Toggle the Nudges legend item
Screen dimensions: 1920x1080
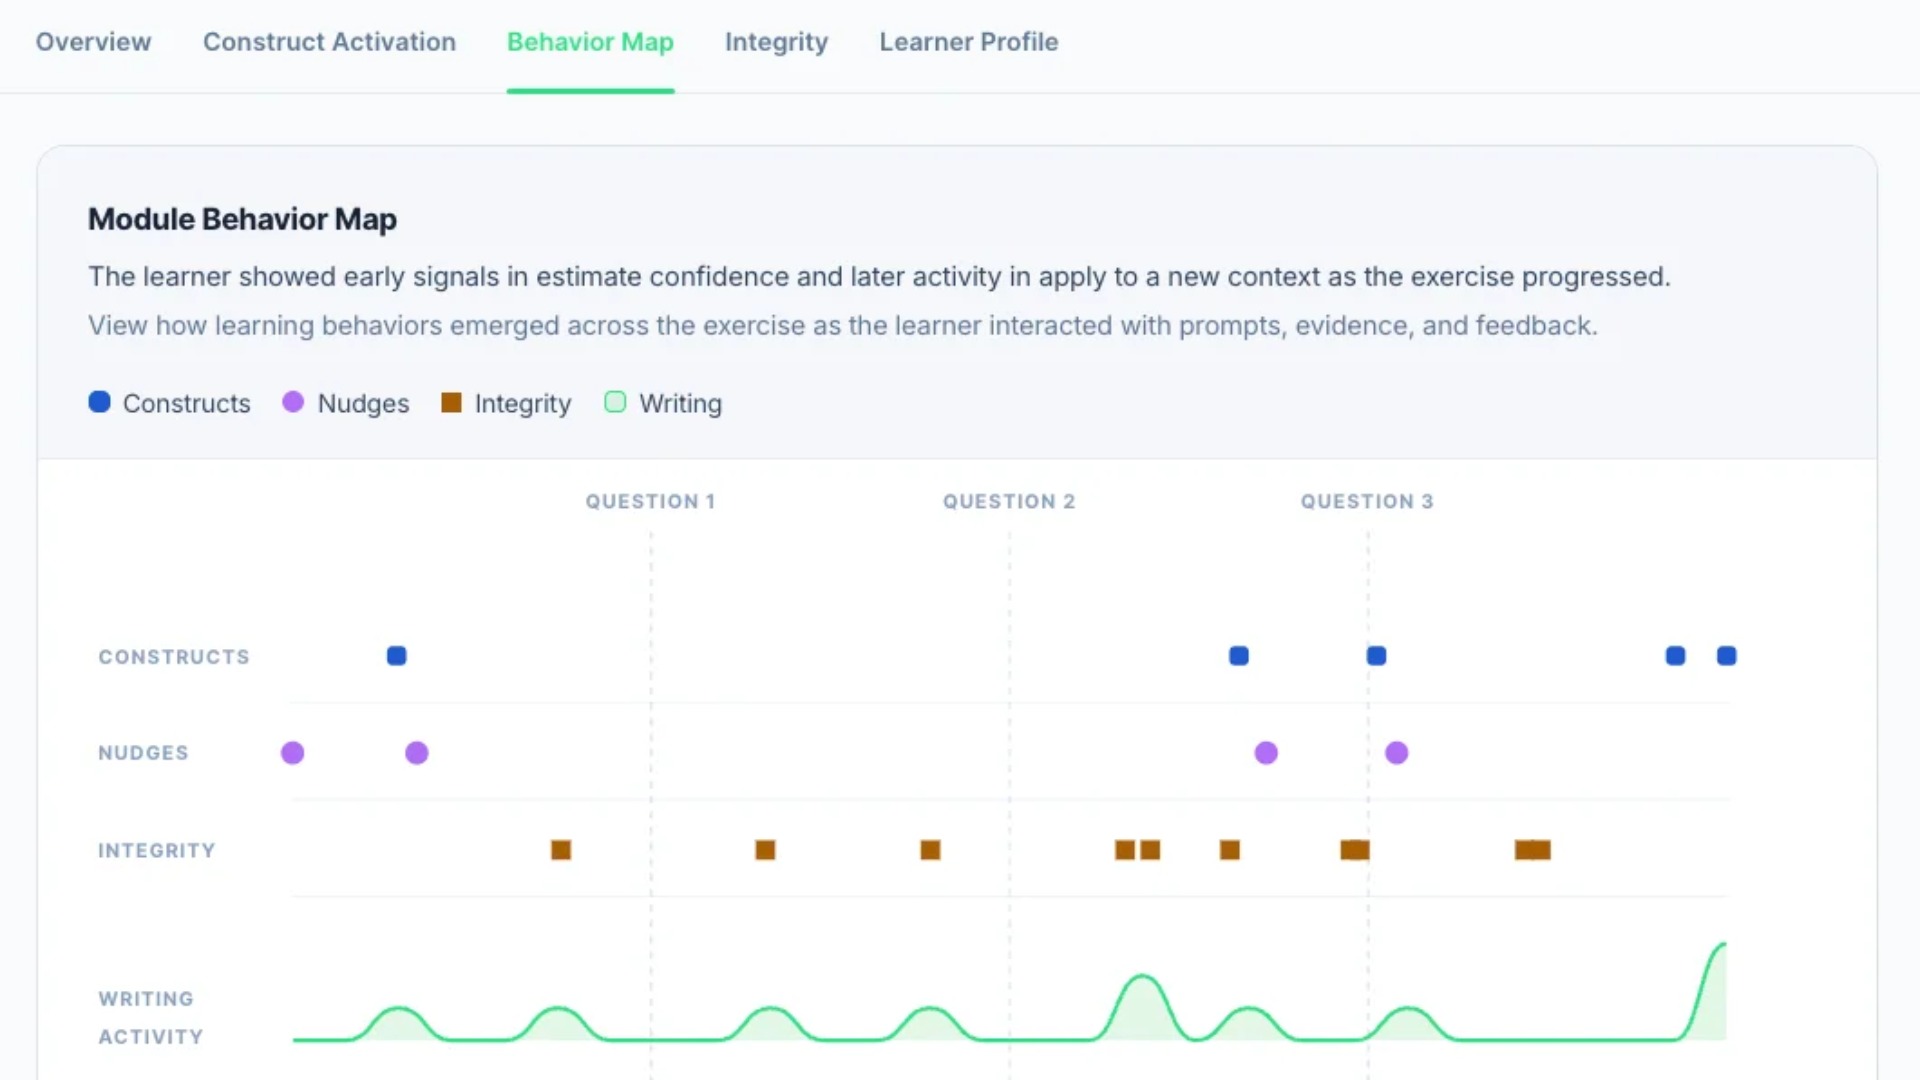coord(346,403)
